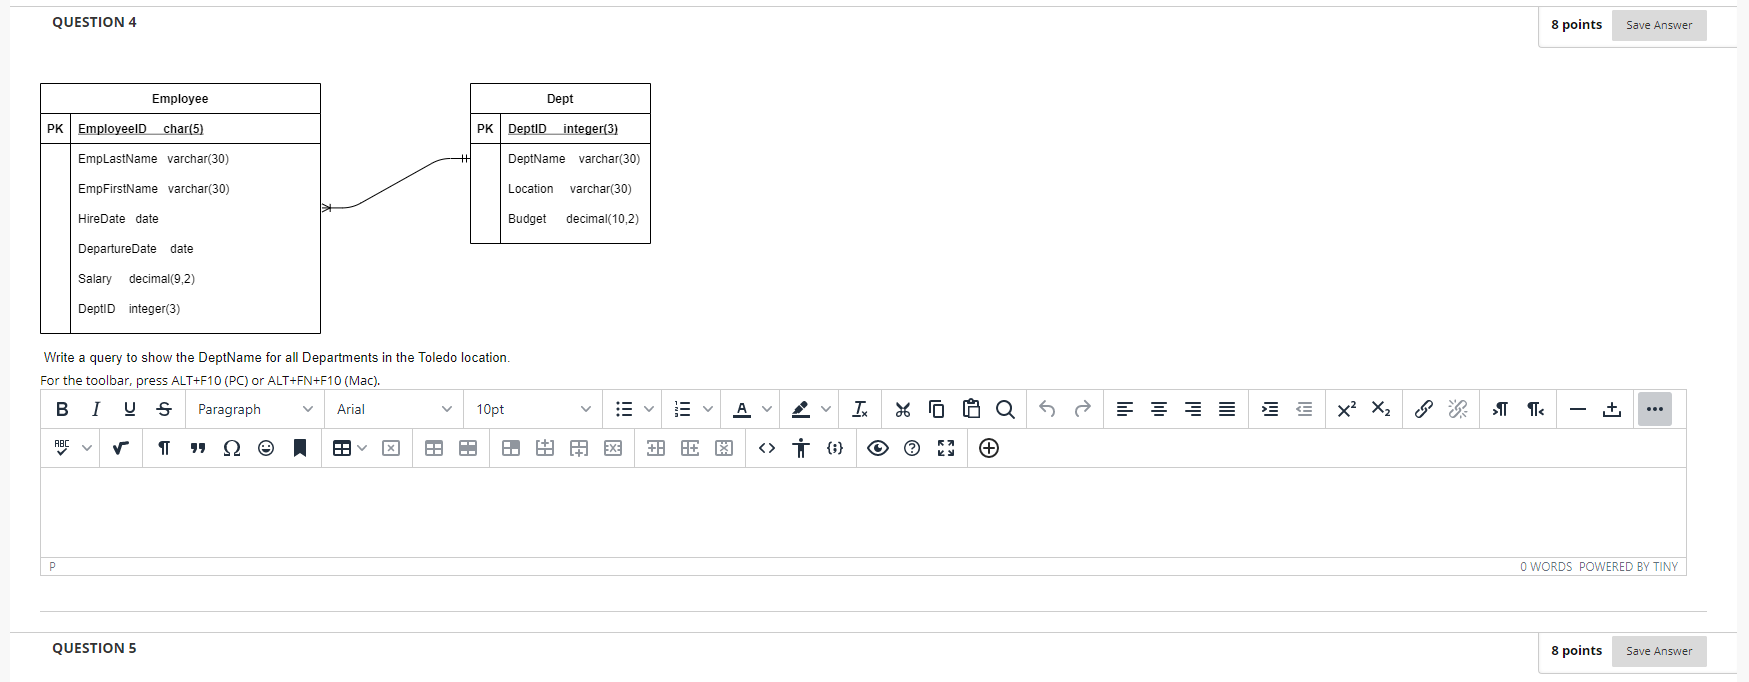Viewport: 1749px width, 682px height.
Task: Click the cut scissors icon
Action: [x=903, y=409]
